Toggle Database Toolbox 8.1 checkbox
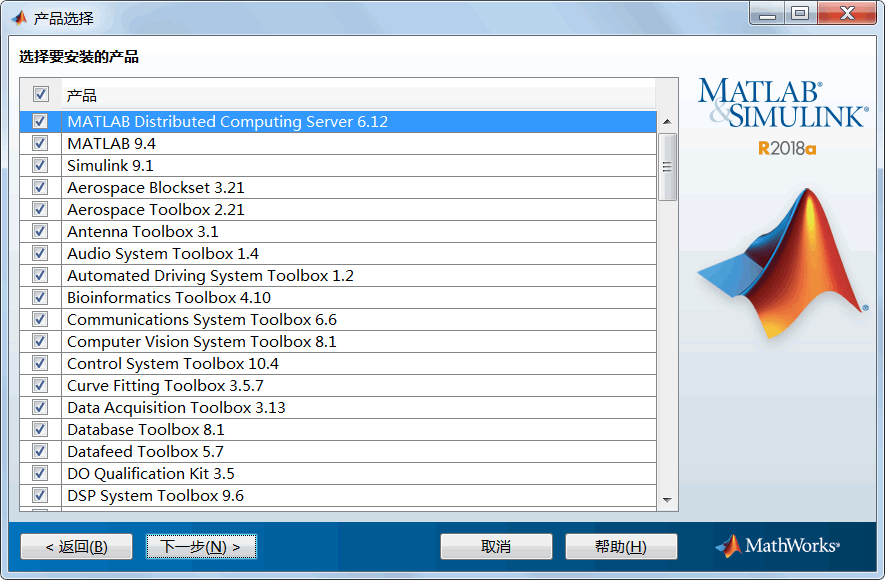Screen dimensions: 885x580 (x=40, y=429)
